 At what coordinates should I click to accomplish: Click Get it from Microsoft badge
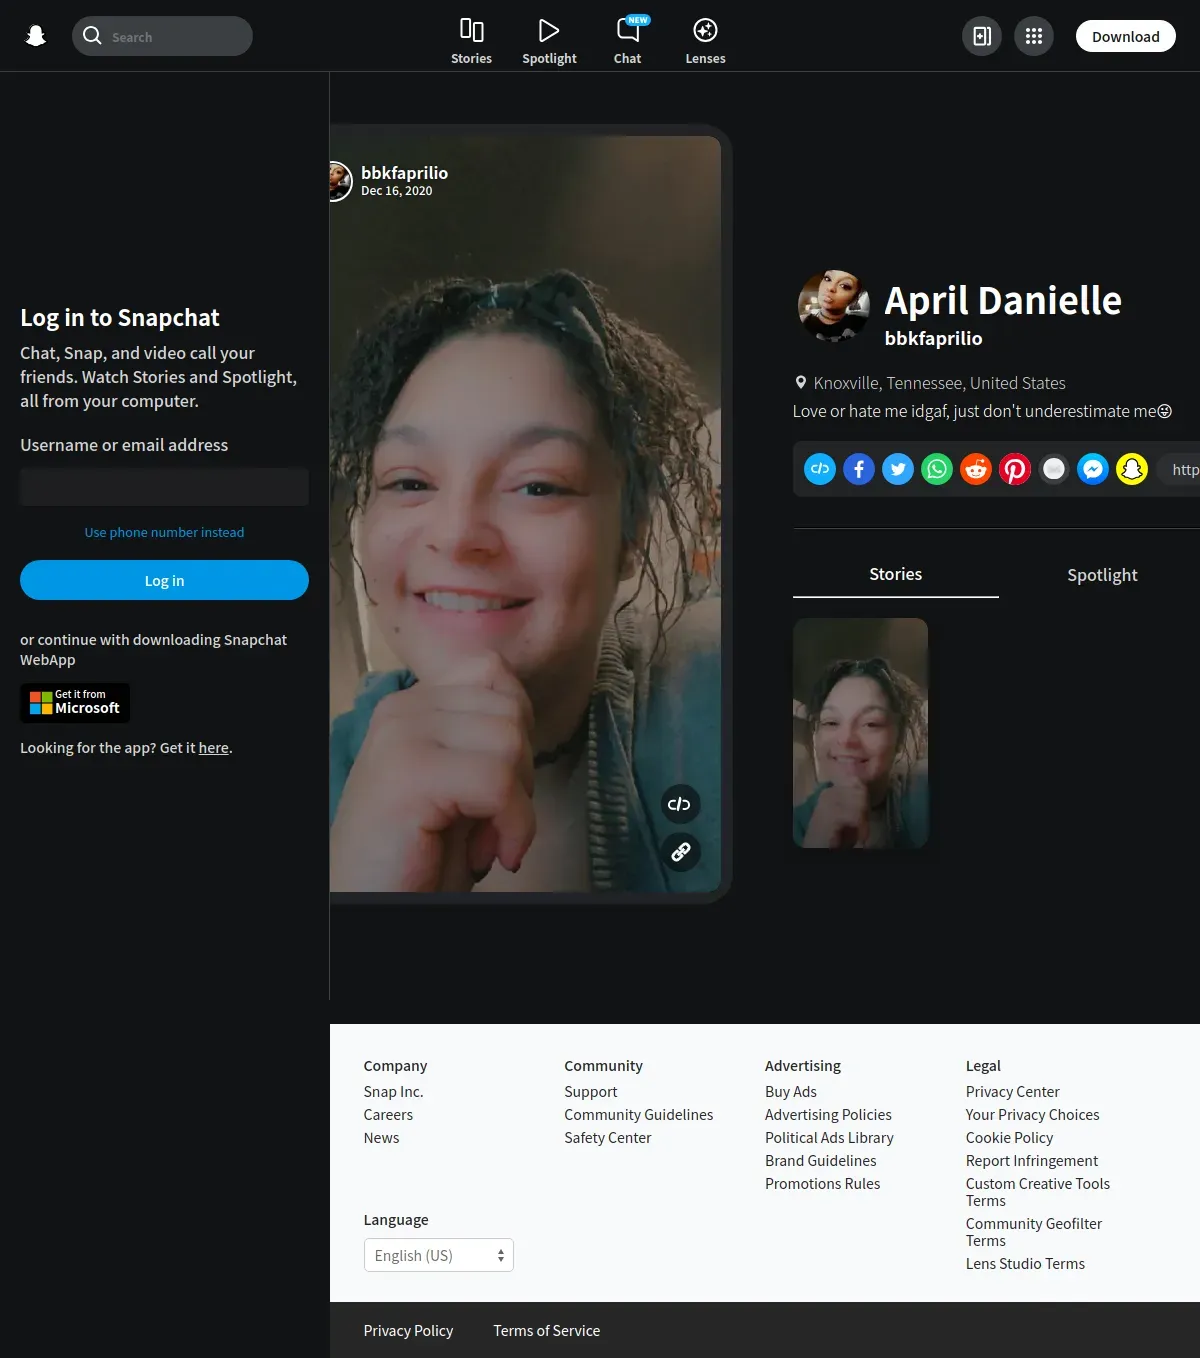(75, 703)
